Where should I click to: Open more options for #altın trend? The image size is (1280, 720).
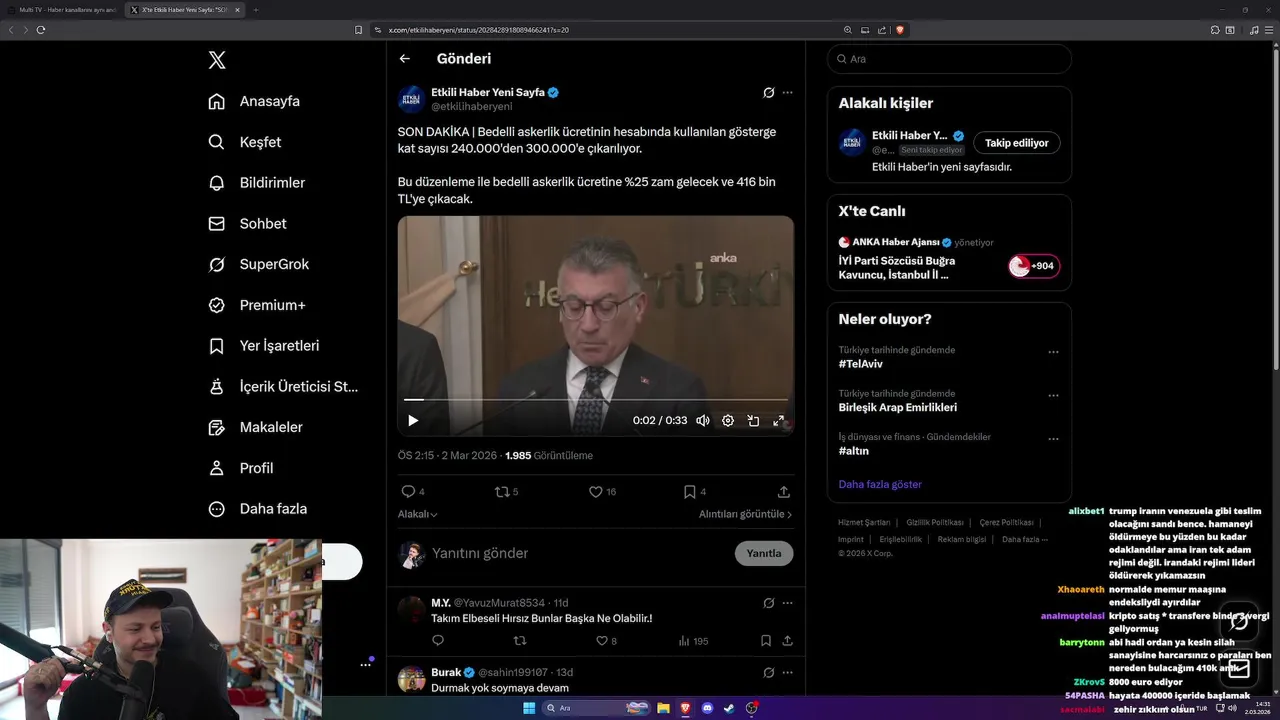[1053, 439]
